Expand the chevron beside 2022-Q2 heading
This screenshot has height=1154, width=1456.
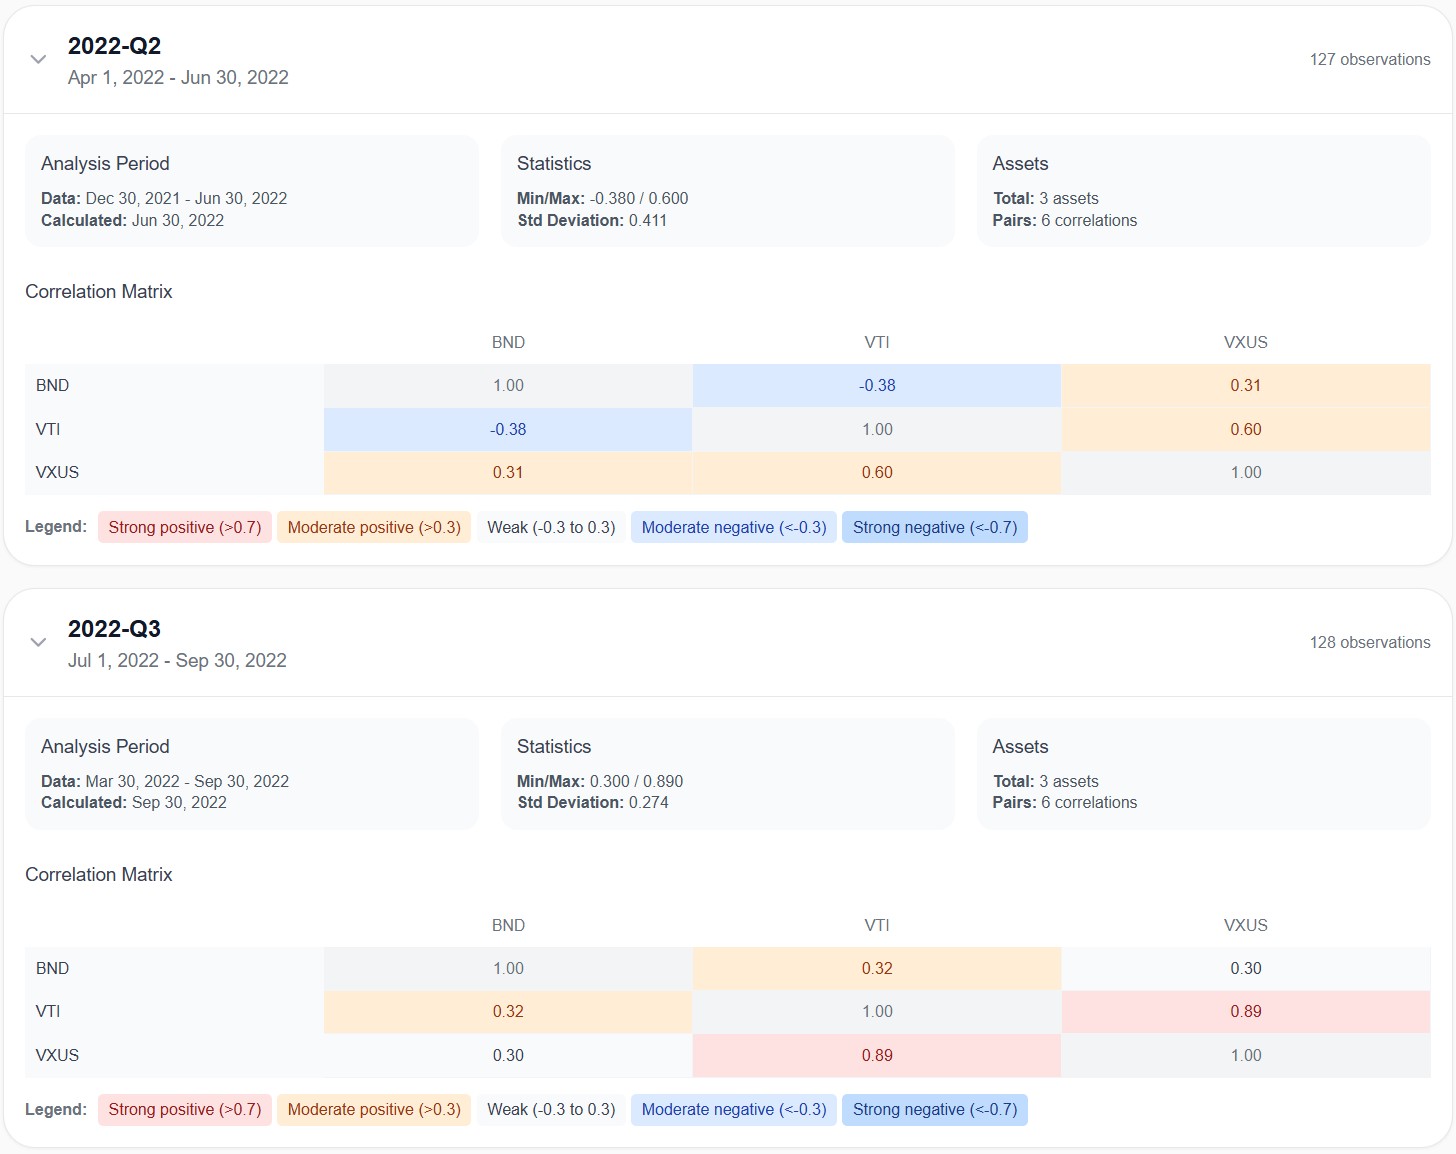point(37,59)
